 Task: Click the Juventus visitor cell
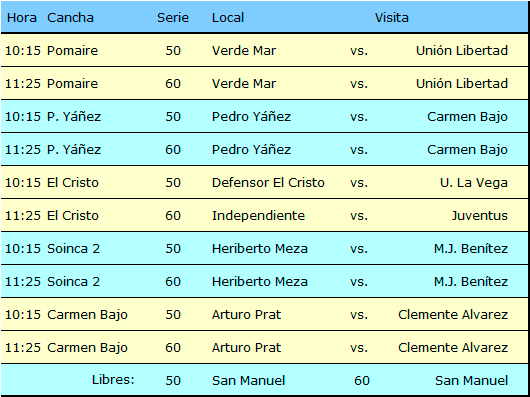pyautogui.click(x=480, y=216)
